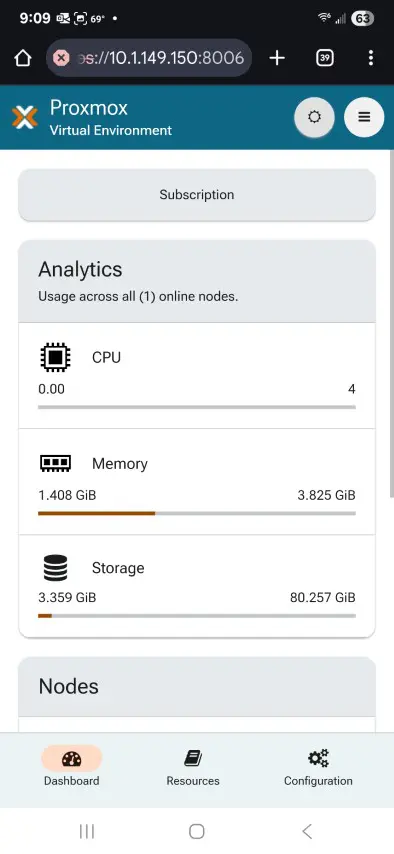The width and height of the screenshot is (394, 854).
Task: Click the Memory usage progress bar
Action: coord(197,513)
